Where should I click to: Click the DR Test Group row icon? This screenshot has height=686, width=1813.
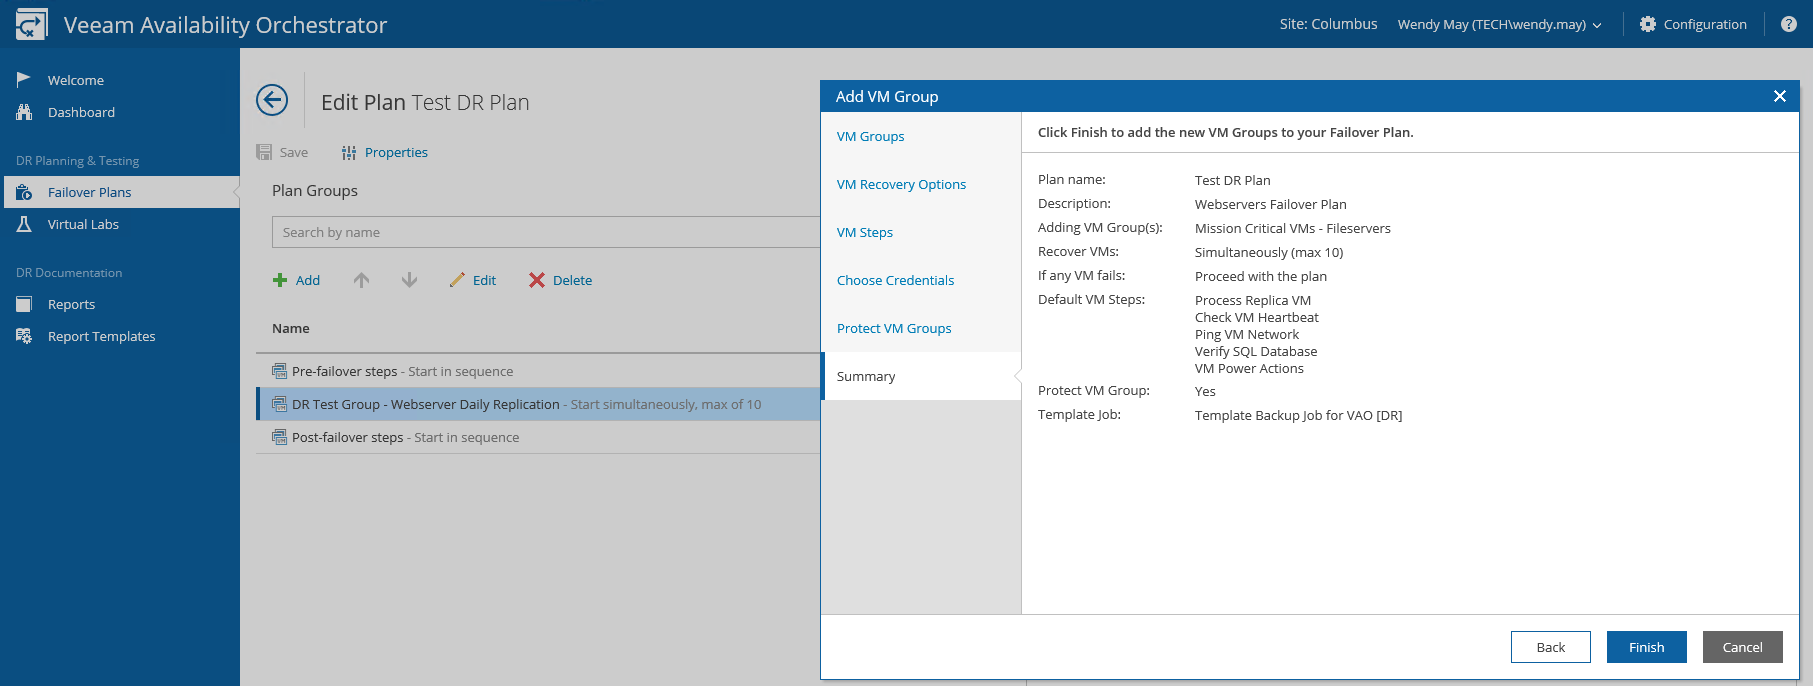(280, 404)
